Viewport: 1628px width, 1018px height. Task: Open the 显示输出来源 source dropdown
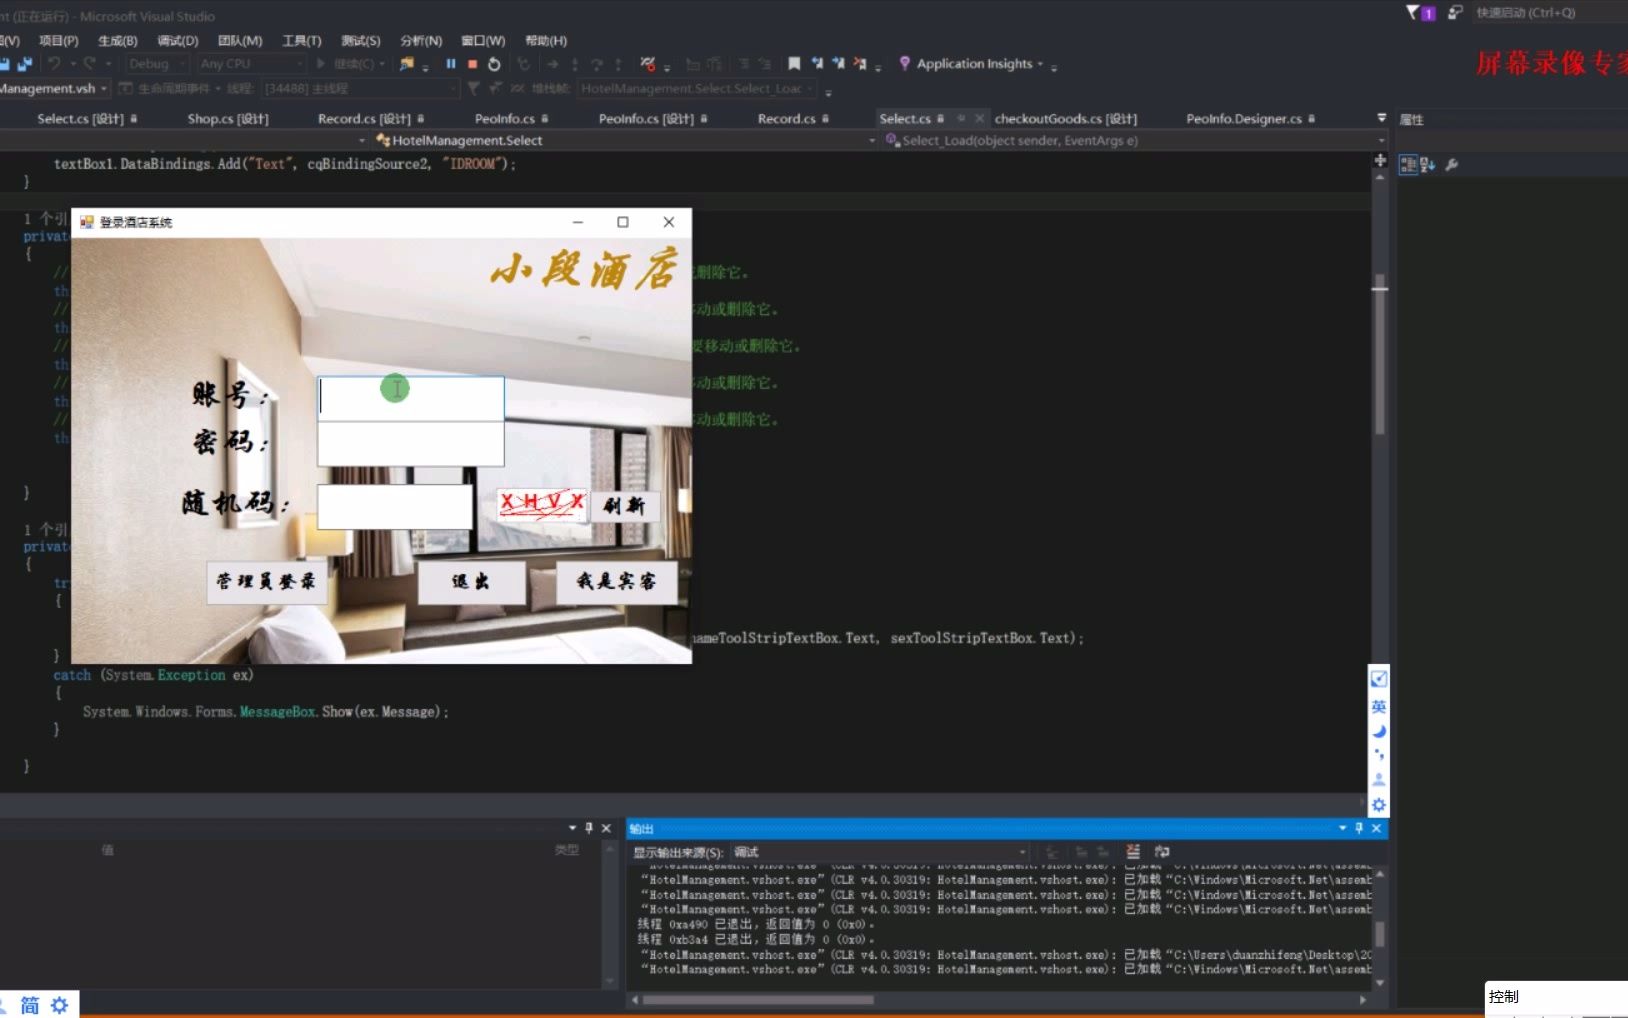[1018, 851]
